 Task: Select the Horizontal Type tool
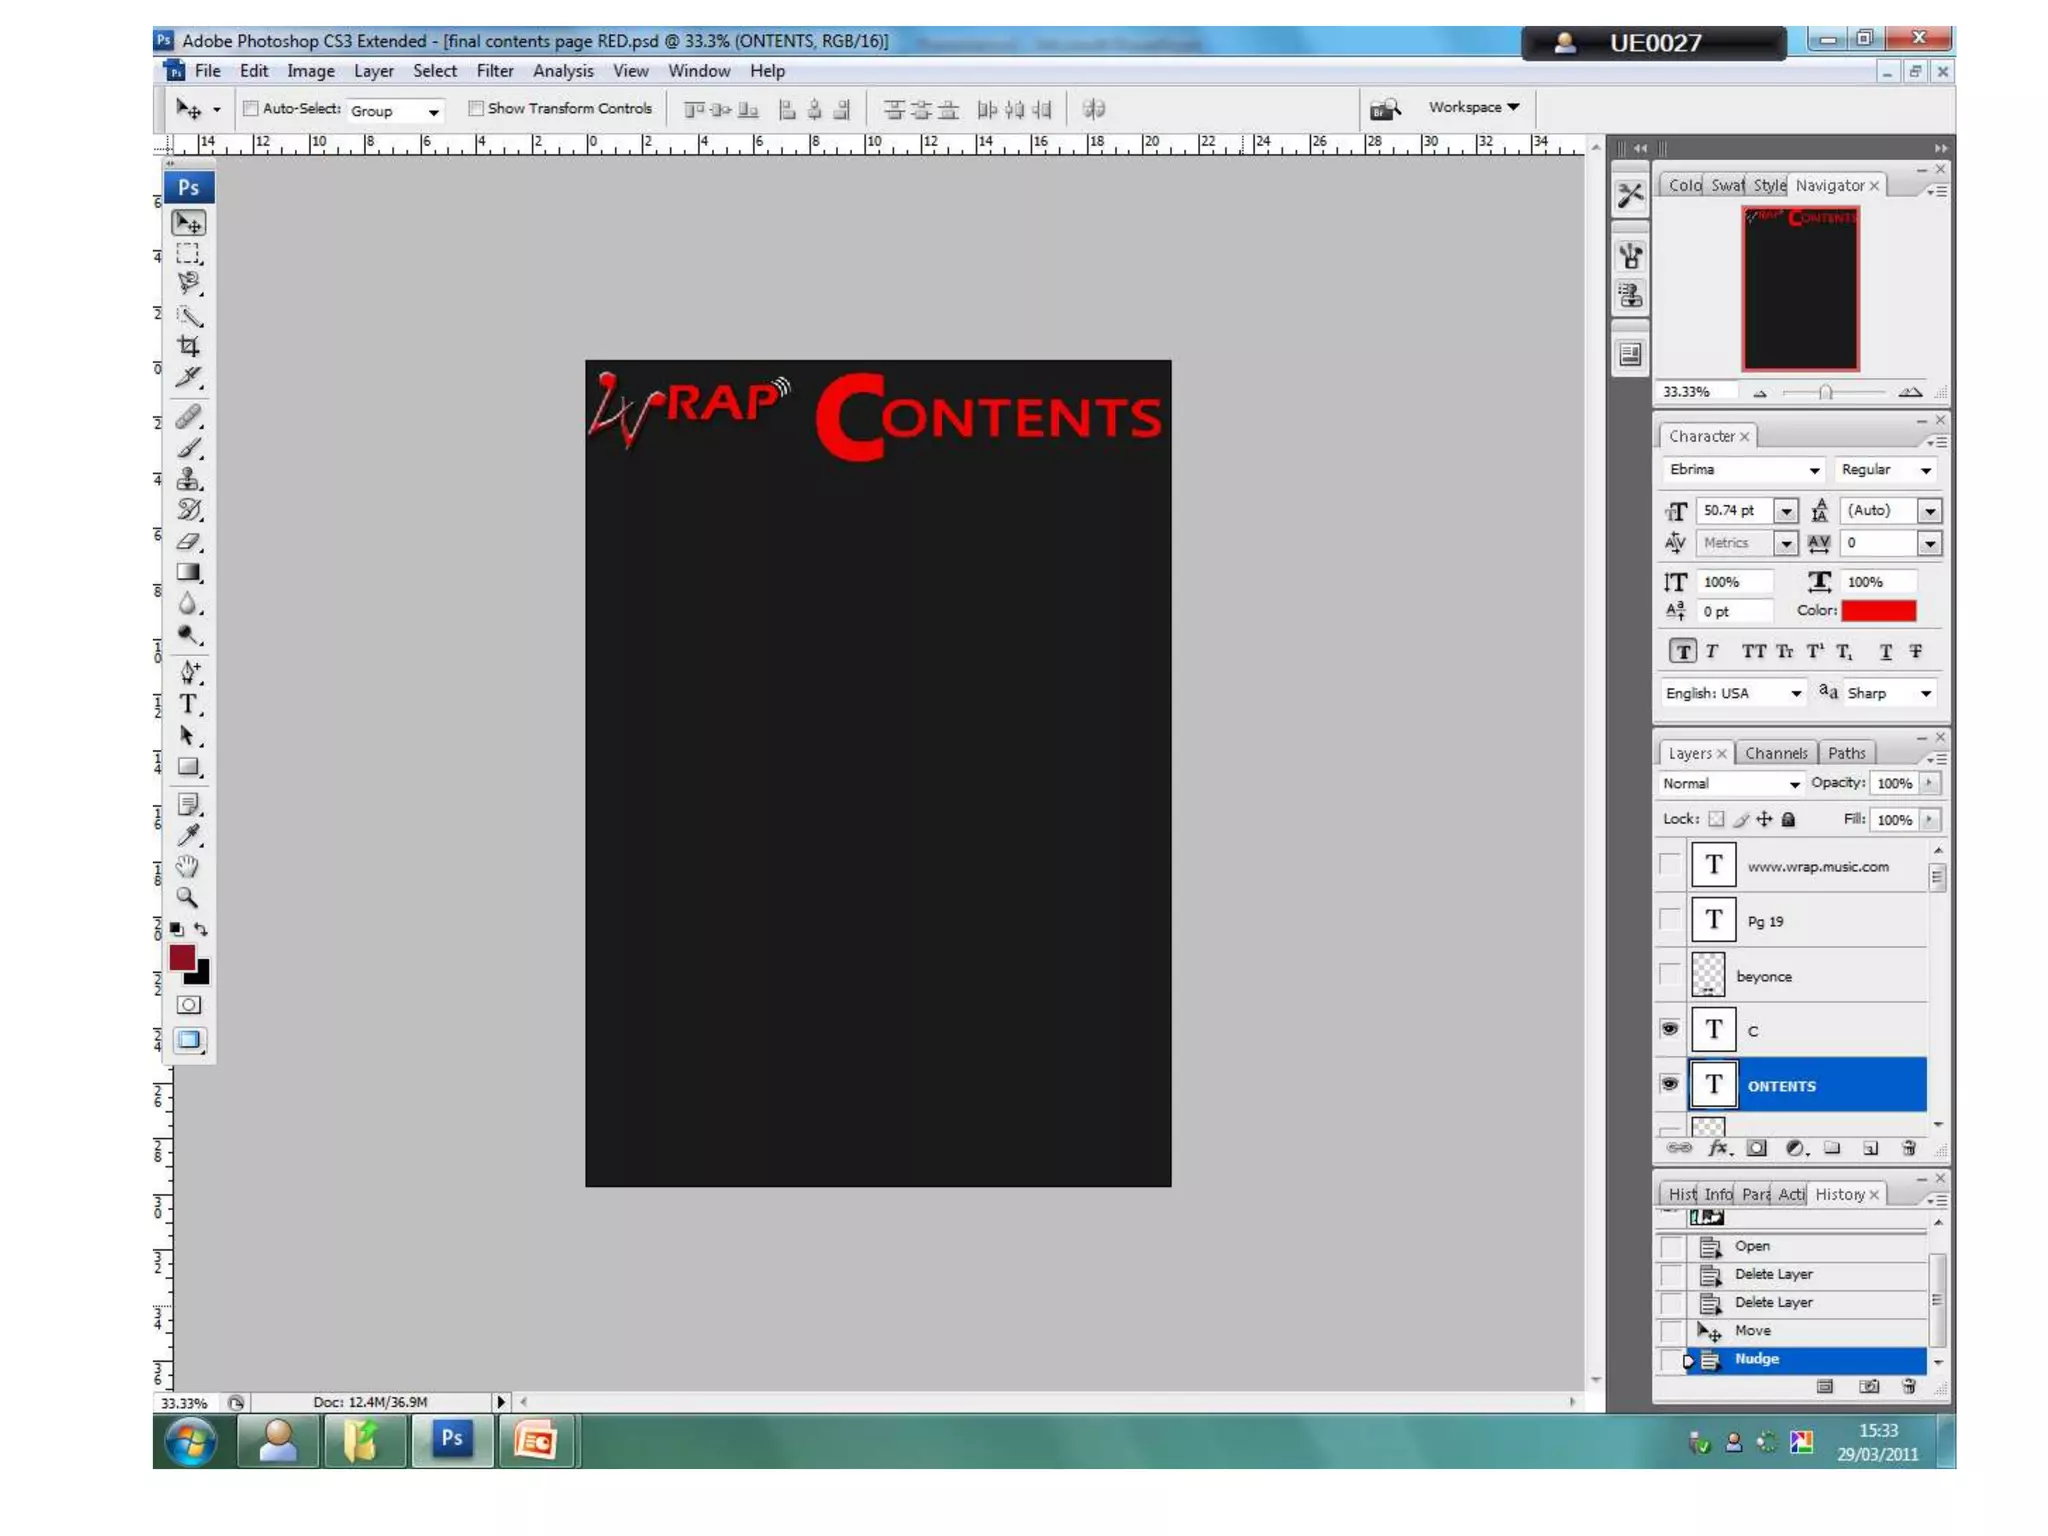pyautogui.click(x=189, y=704)
